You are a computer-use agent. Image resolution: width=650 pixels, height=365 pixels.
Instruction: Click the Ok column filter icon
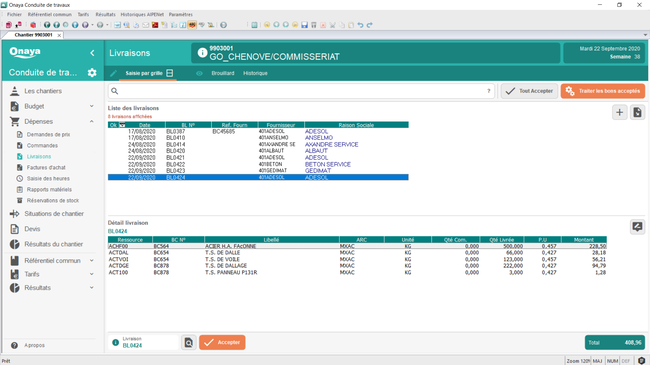[122, 125]
